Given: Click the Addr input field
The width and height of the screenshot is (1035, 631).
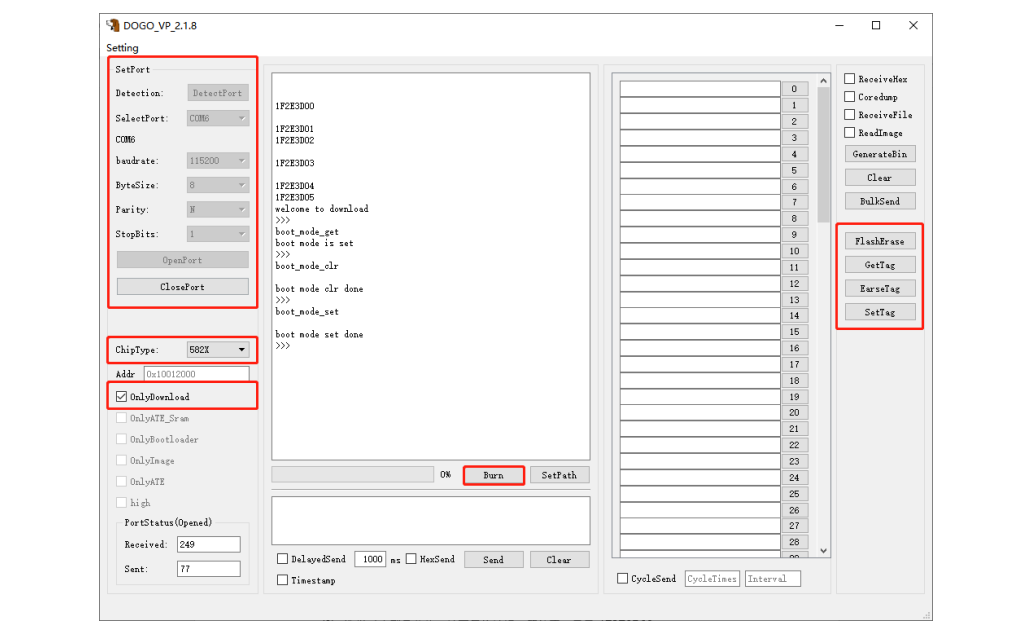Looking at the screenshot, I should tap(196, 374).
